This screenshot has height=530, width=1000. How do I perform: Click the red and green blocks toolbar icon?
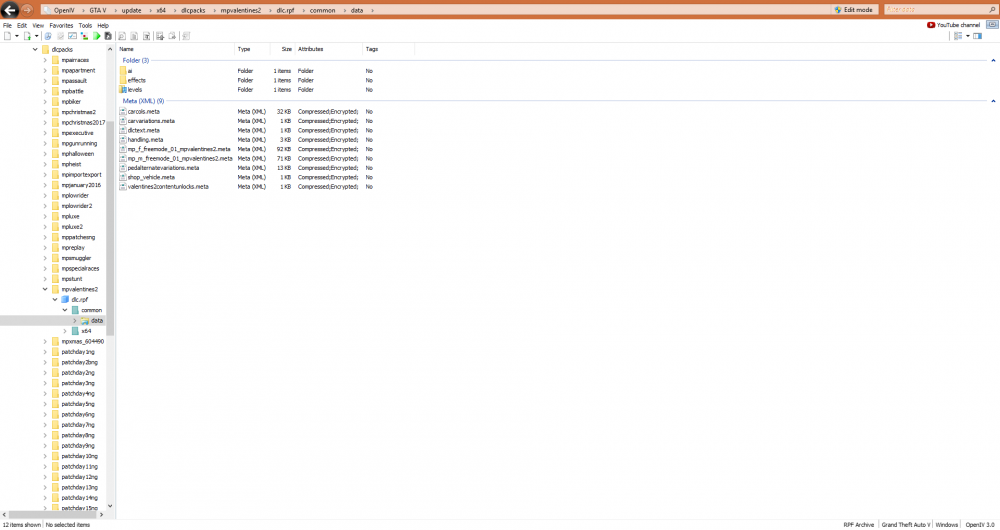tap(84, 36)
